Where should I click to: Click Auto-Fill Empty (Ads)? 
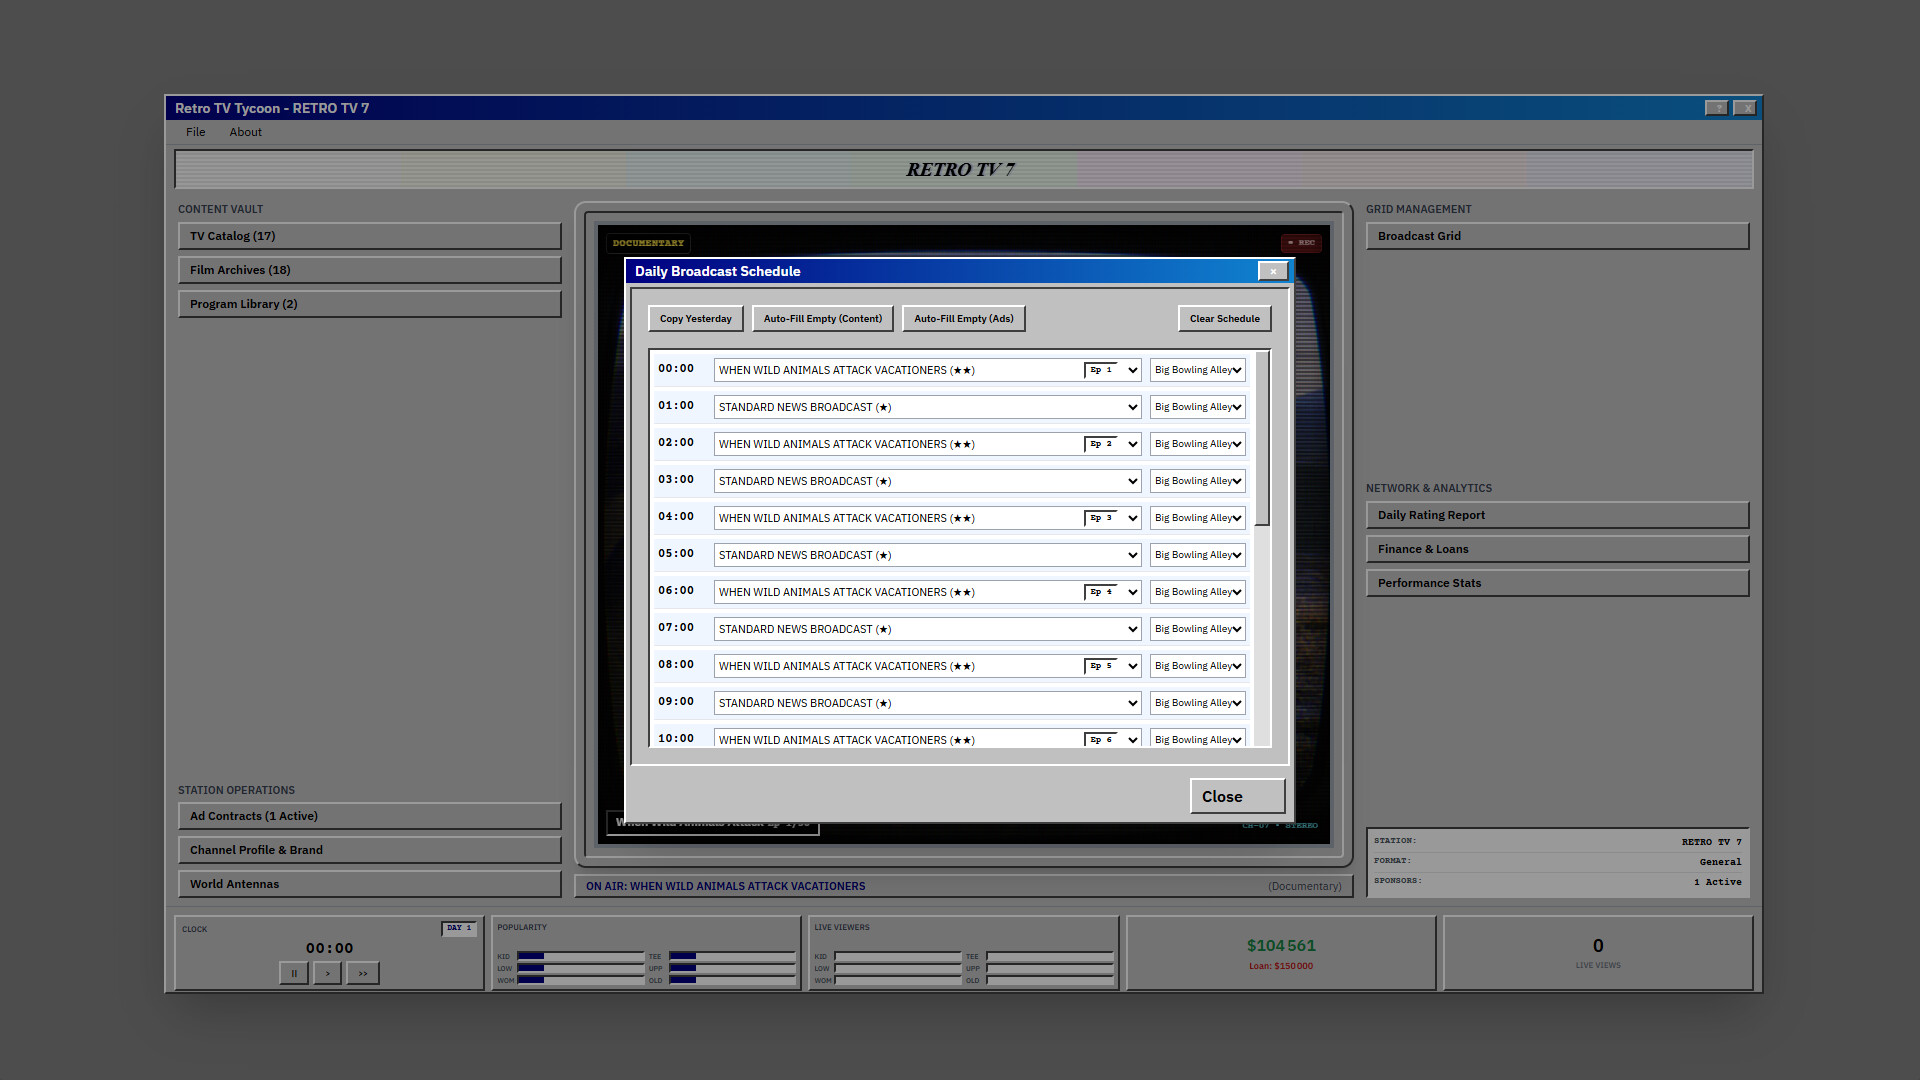click(964, 319)
